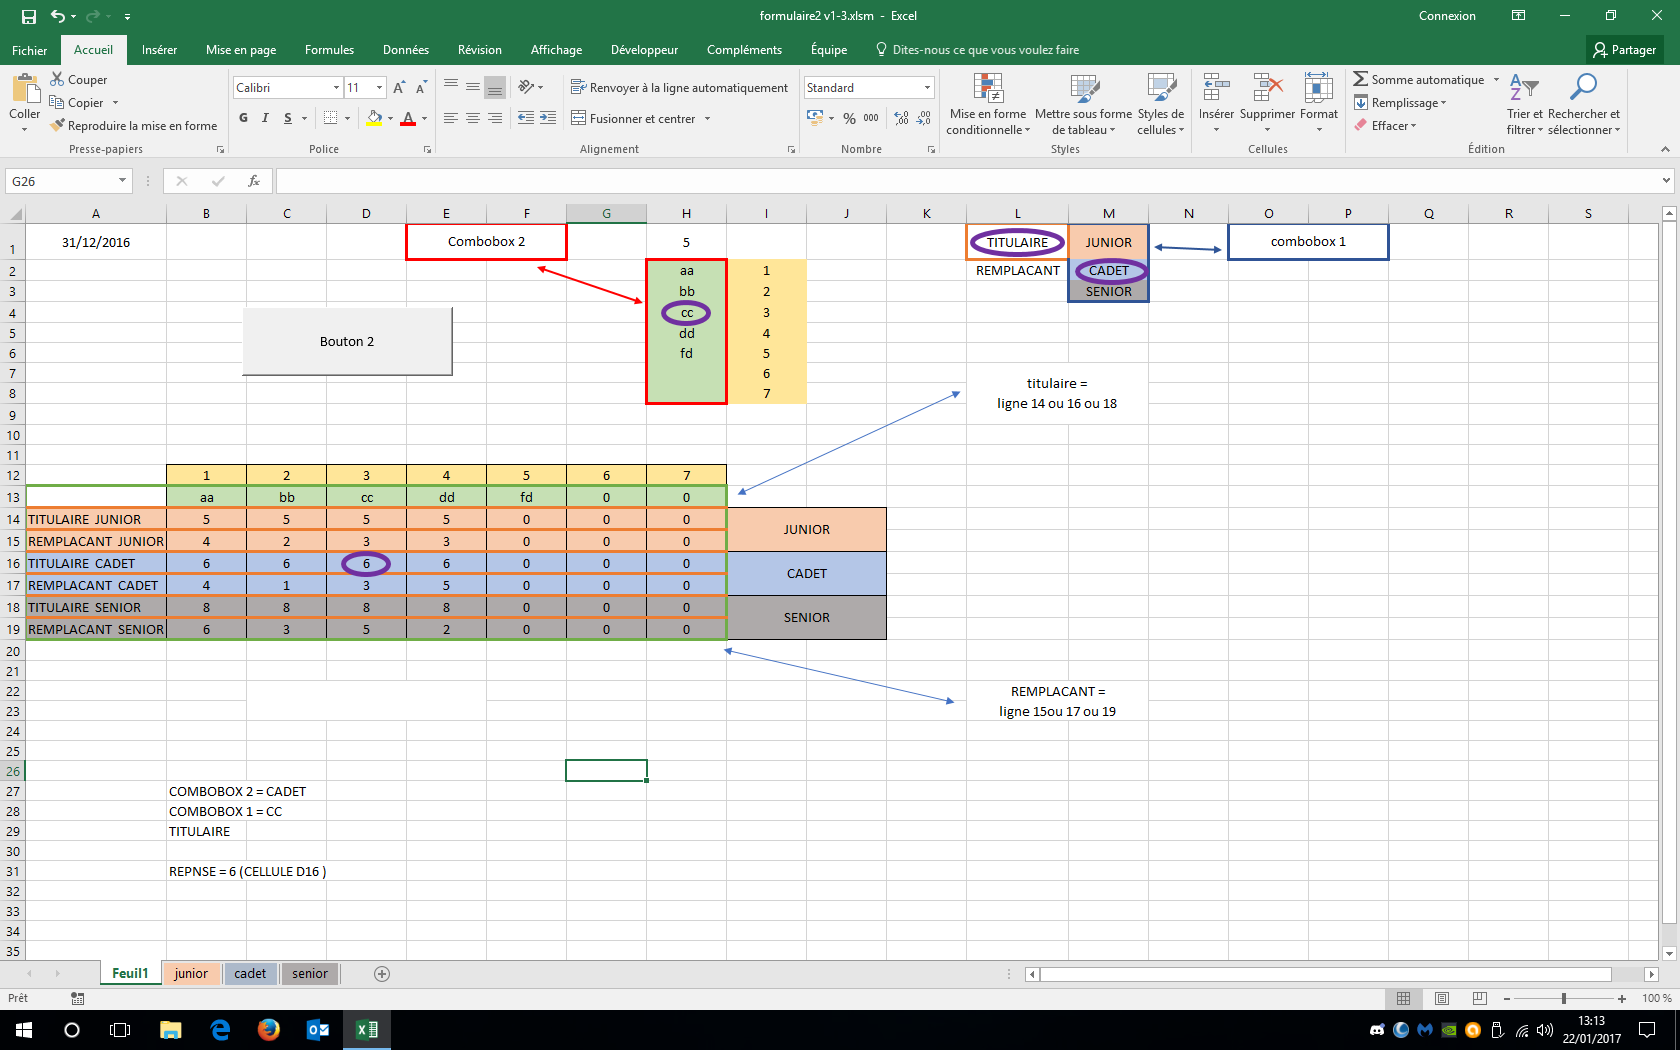The image size is (1680, 1050).
Task: Click the fill color bucket icon
Action: click(x=374, y=118)
